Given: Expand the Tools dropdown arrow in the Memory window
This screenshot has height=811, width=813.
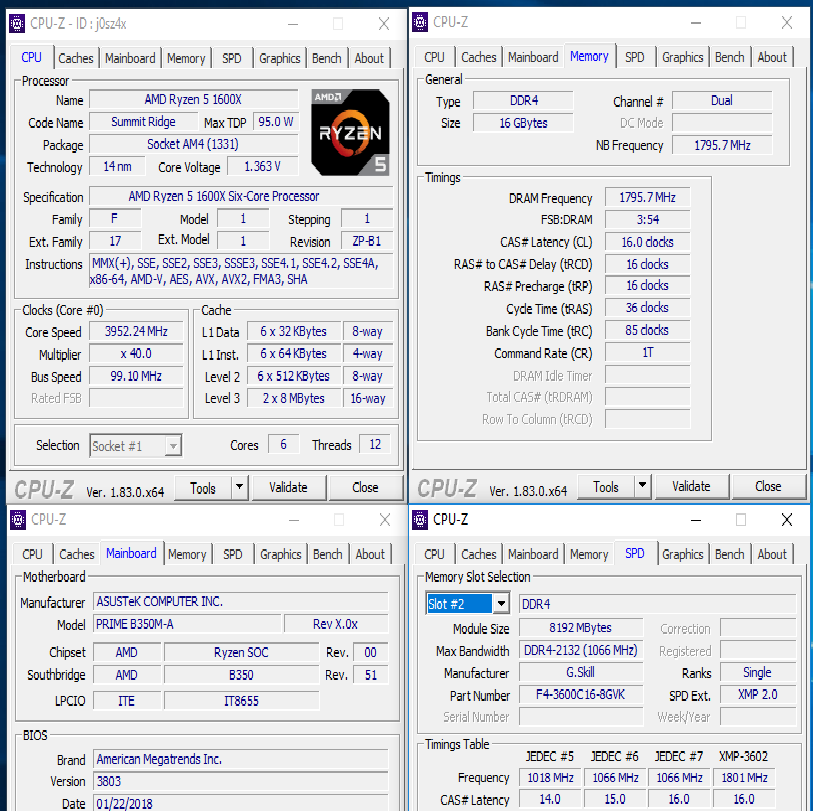Looking at the screenshot, I should pos(642,486).
